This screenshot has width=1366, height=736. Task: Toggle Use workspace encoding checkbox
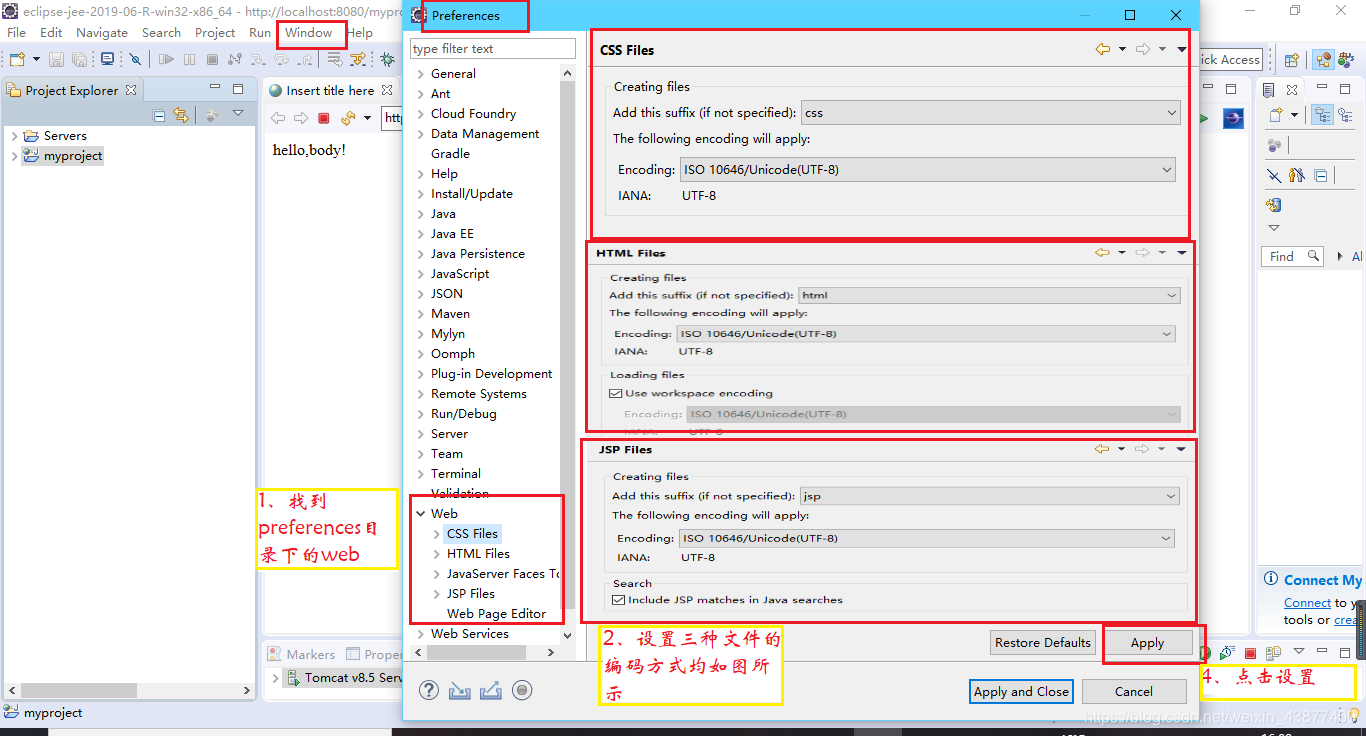coord(616,393)
